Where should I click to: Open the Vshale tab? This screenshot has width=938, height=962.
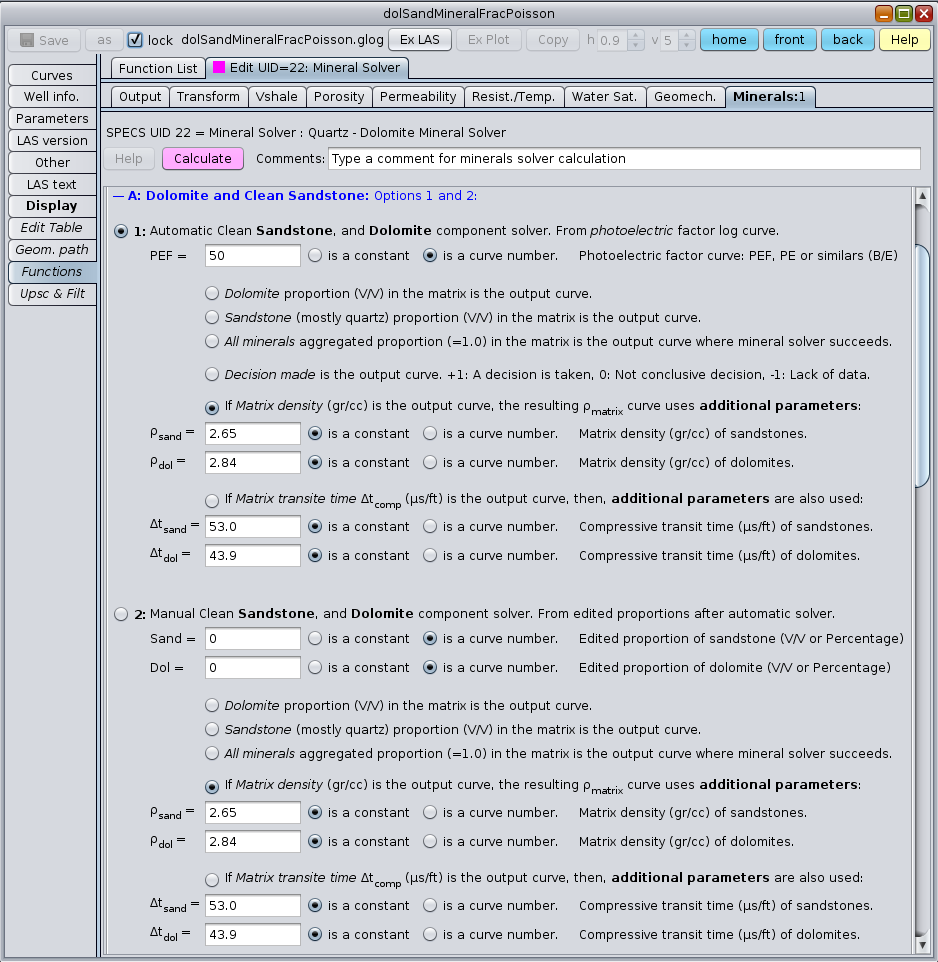tap(277, 97)
